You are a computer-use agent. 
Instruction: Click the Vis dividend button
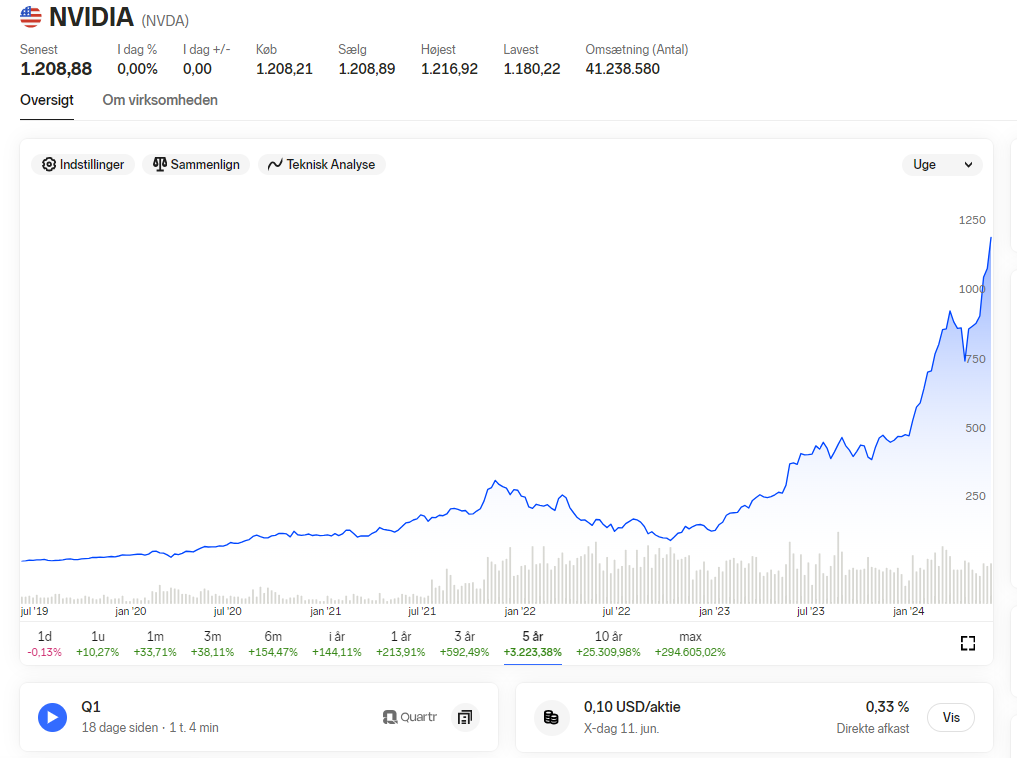951,717
